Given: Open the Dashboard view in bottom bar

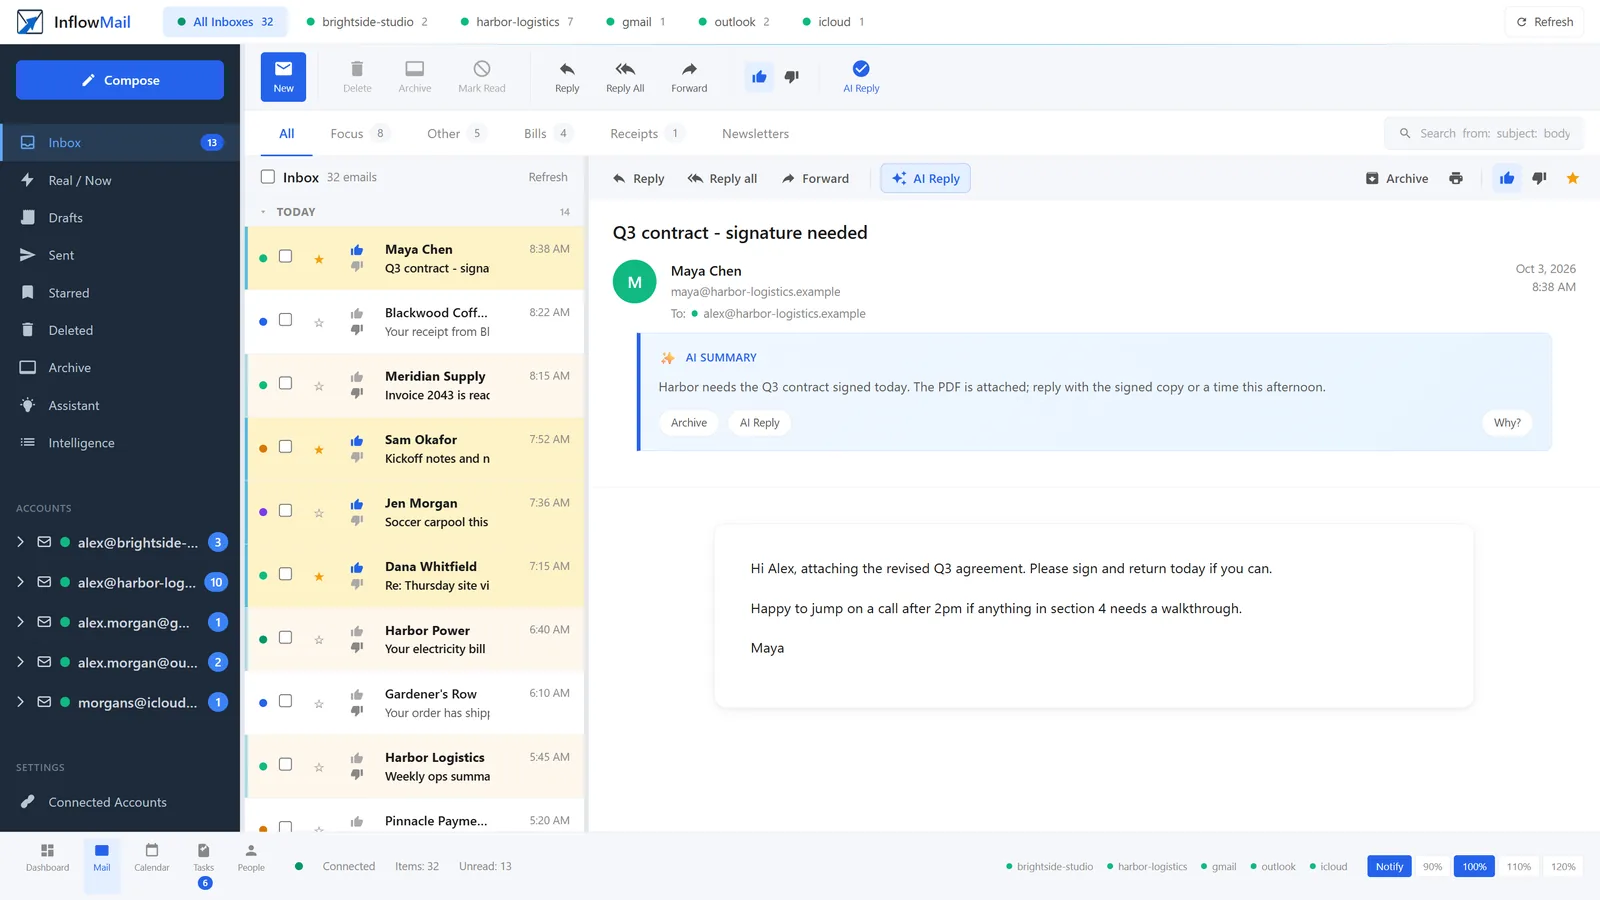Looking at the screenshot, I should tap(47, 857).
